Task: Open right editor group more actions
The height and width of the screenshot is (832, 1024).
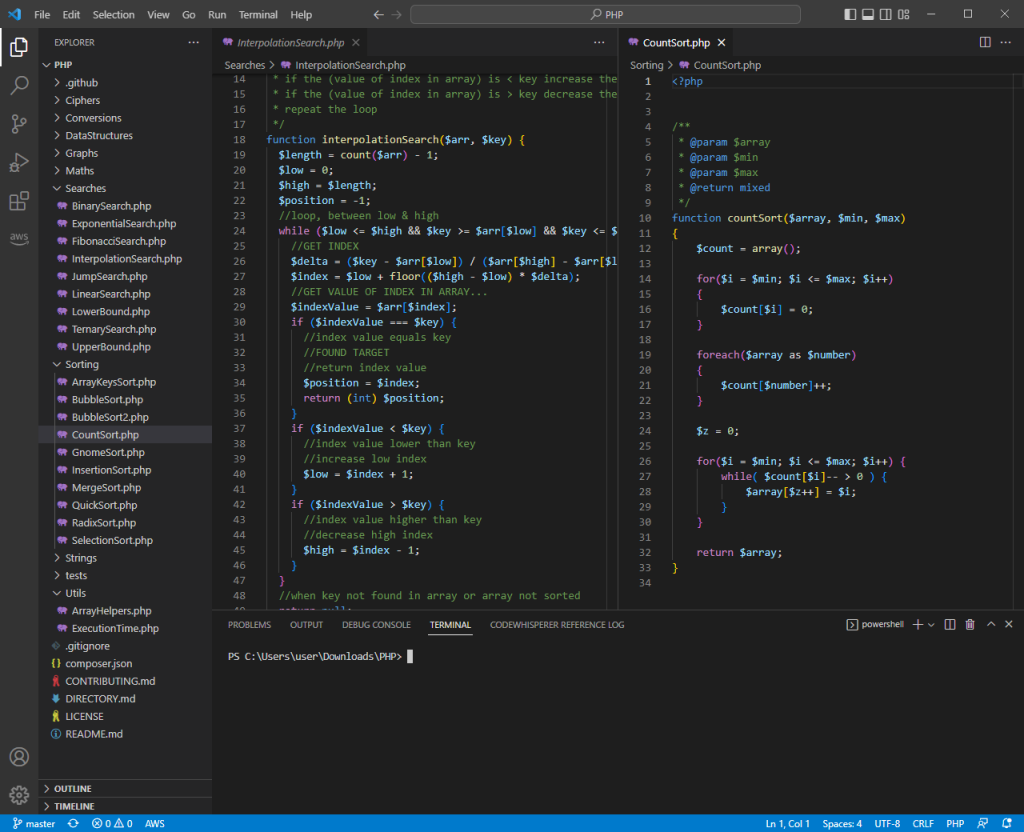Action: coord(1006,42)
